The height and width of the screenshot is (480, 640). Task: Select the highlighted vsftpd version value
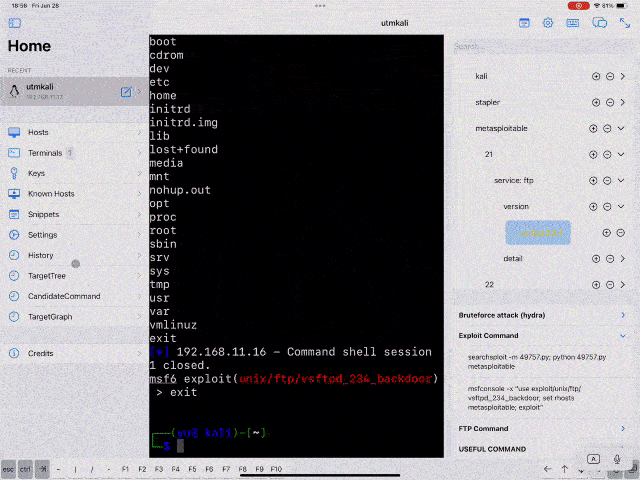point(538,233)
